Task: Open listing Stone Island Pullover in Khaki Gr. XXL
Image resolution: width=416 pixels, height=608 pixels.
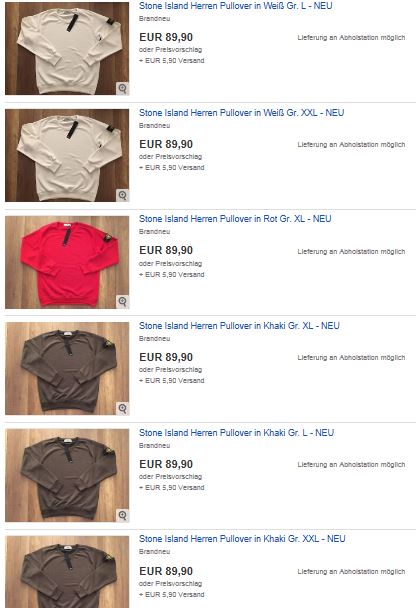Action: click(x=242, y=539)
